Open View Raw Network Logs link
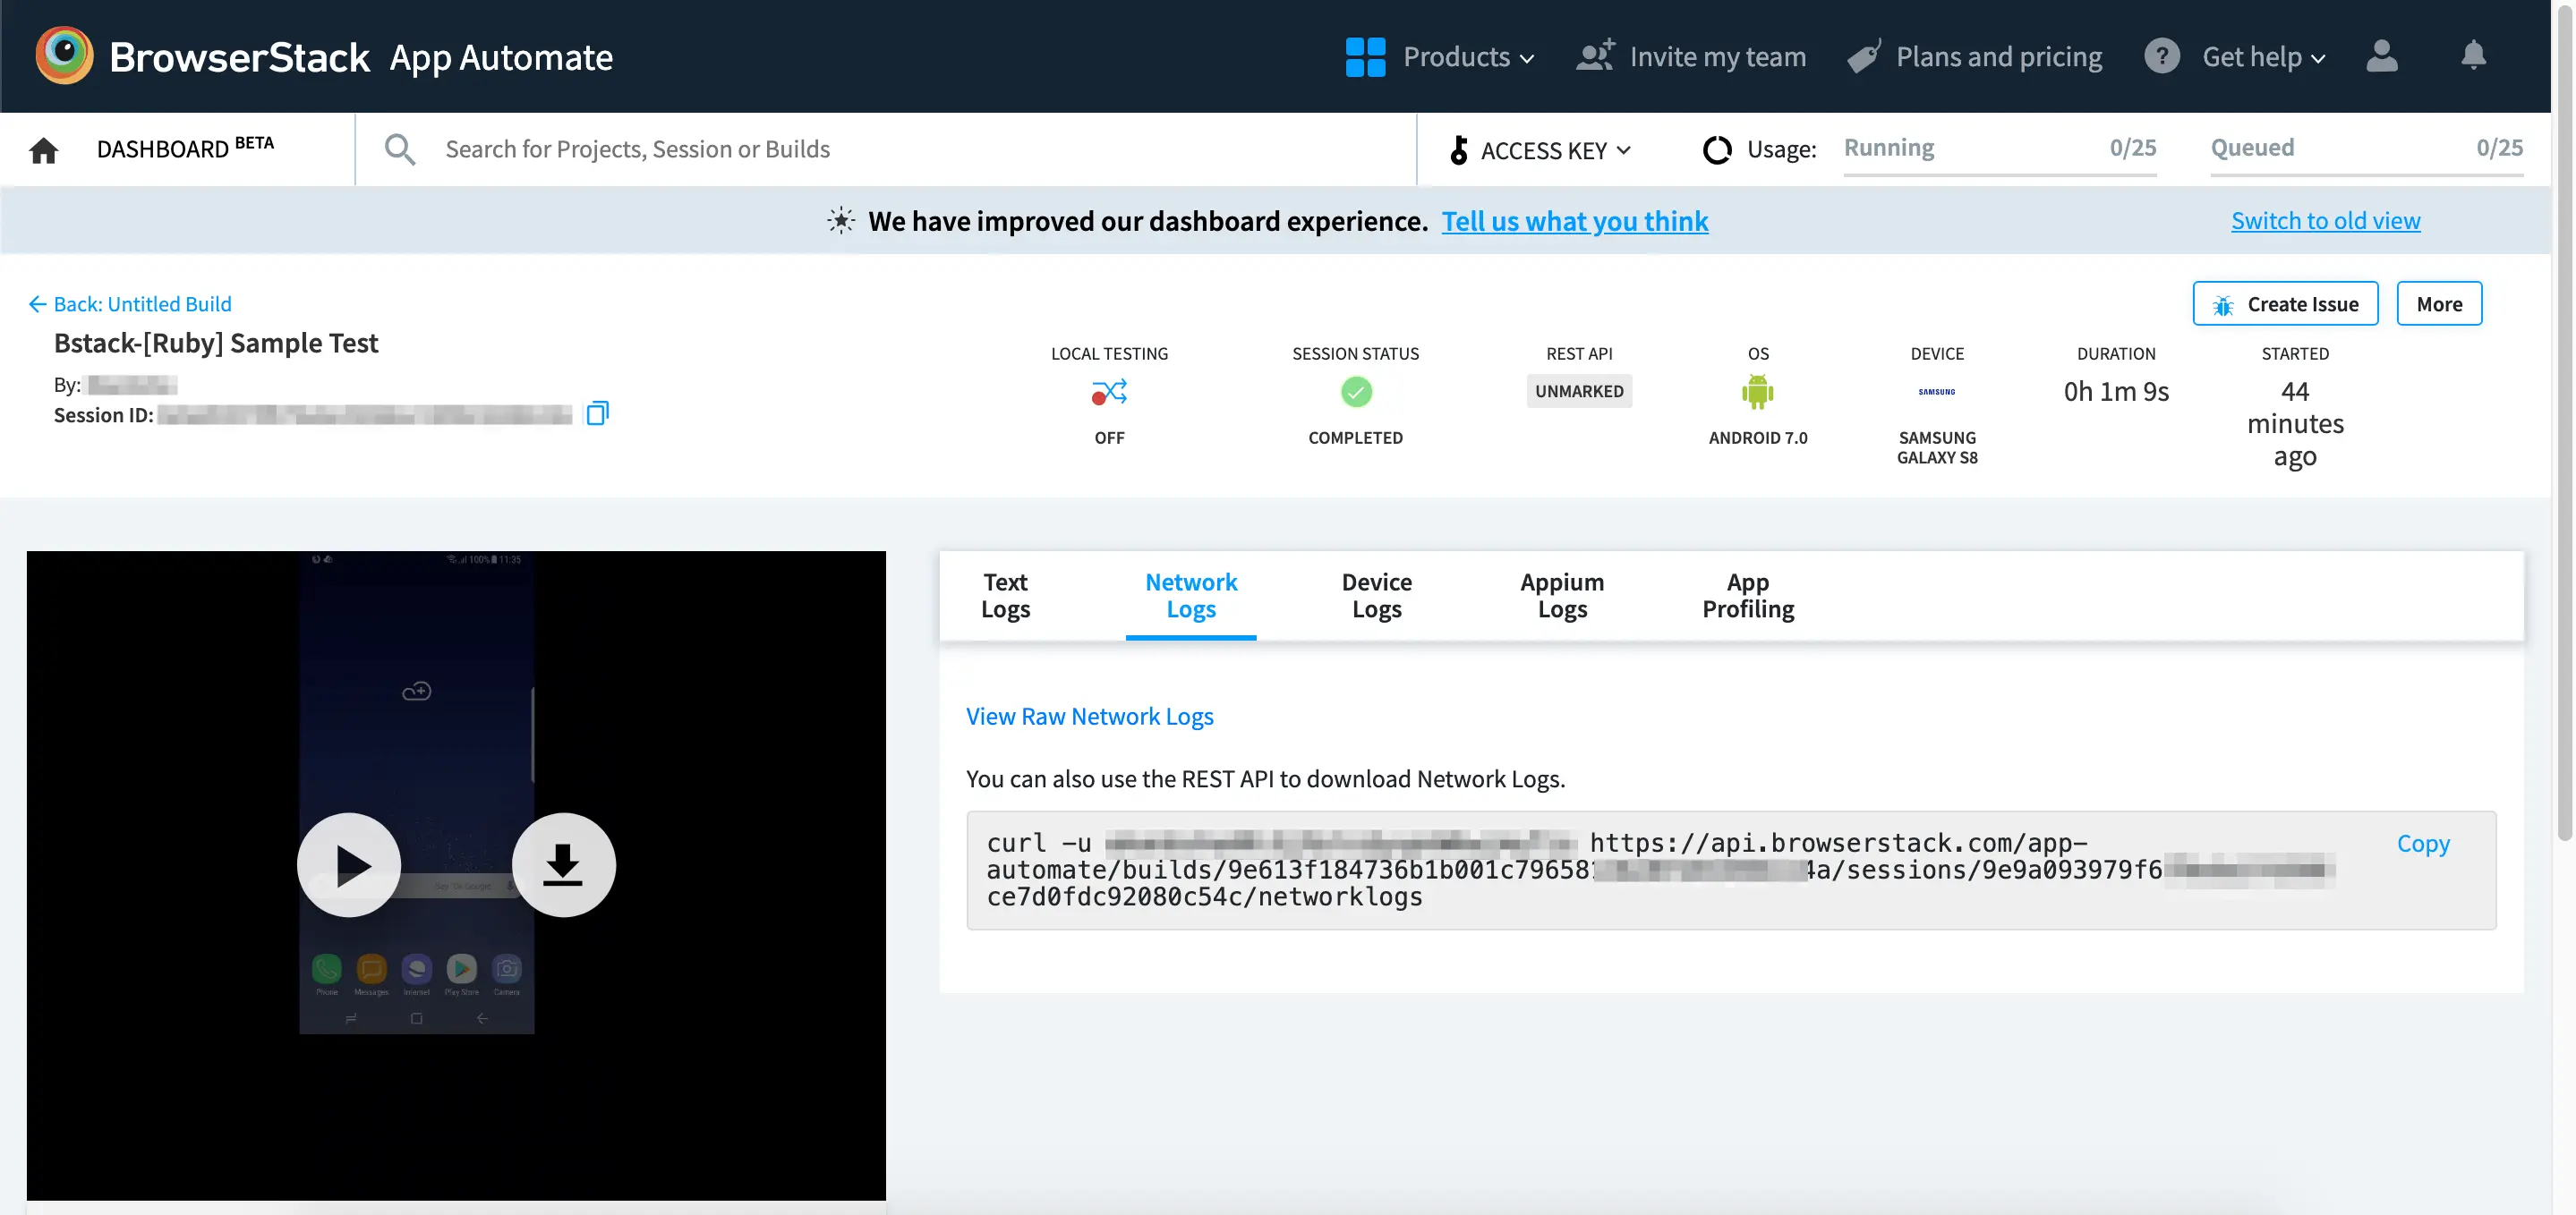 coord(1089,716)
